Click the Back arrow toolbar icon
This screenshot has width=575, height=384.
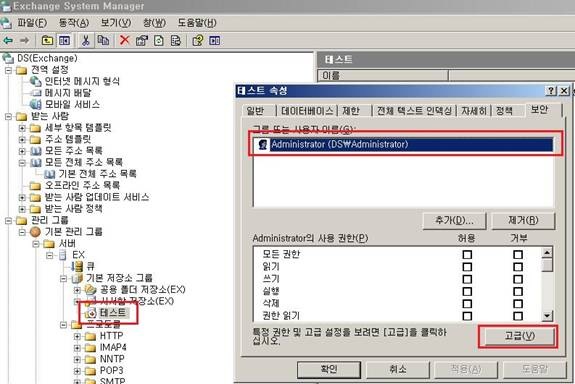tap(8, 40)
